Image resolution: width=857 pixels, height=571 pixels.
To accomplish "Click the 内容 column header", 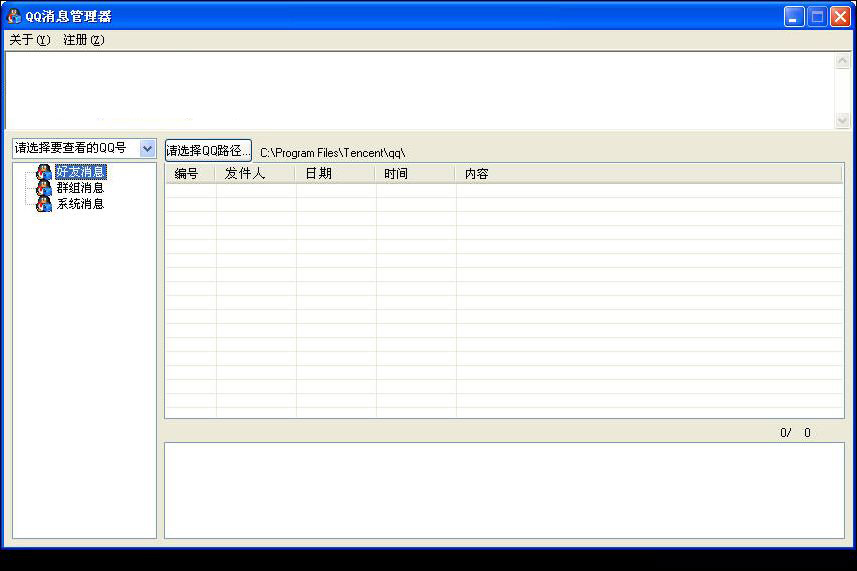I will pyautogui.click(x=649, y=174).
